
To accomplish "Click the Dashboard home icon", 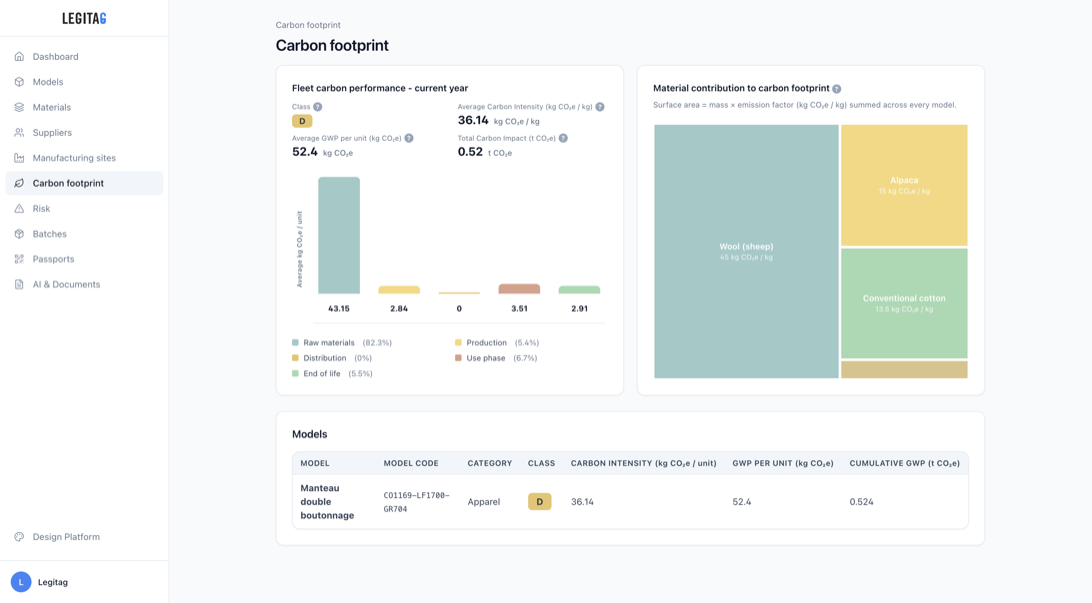I will coord(19,56).
